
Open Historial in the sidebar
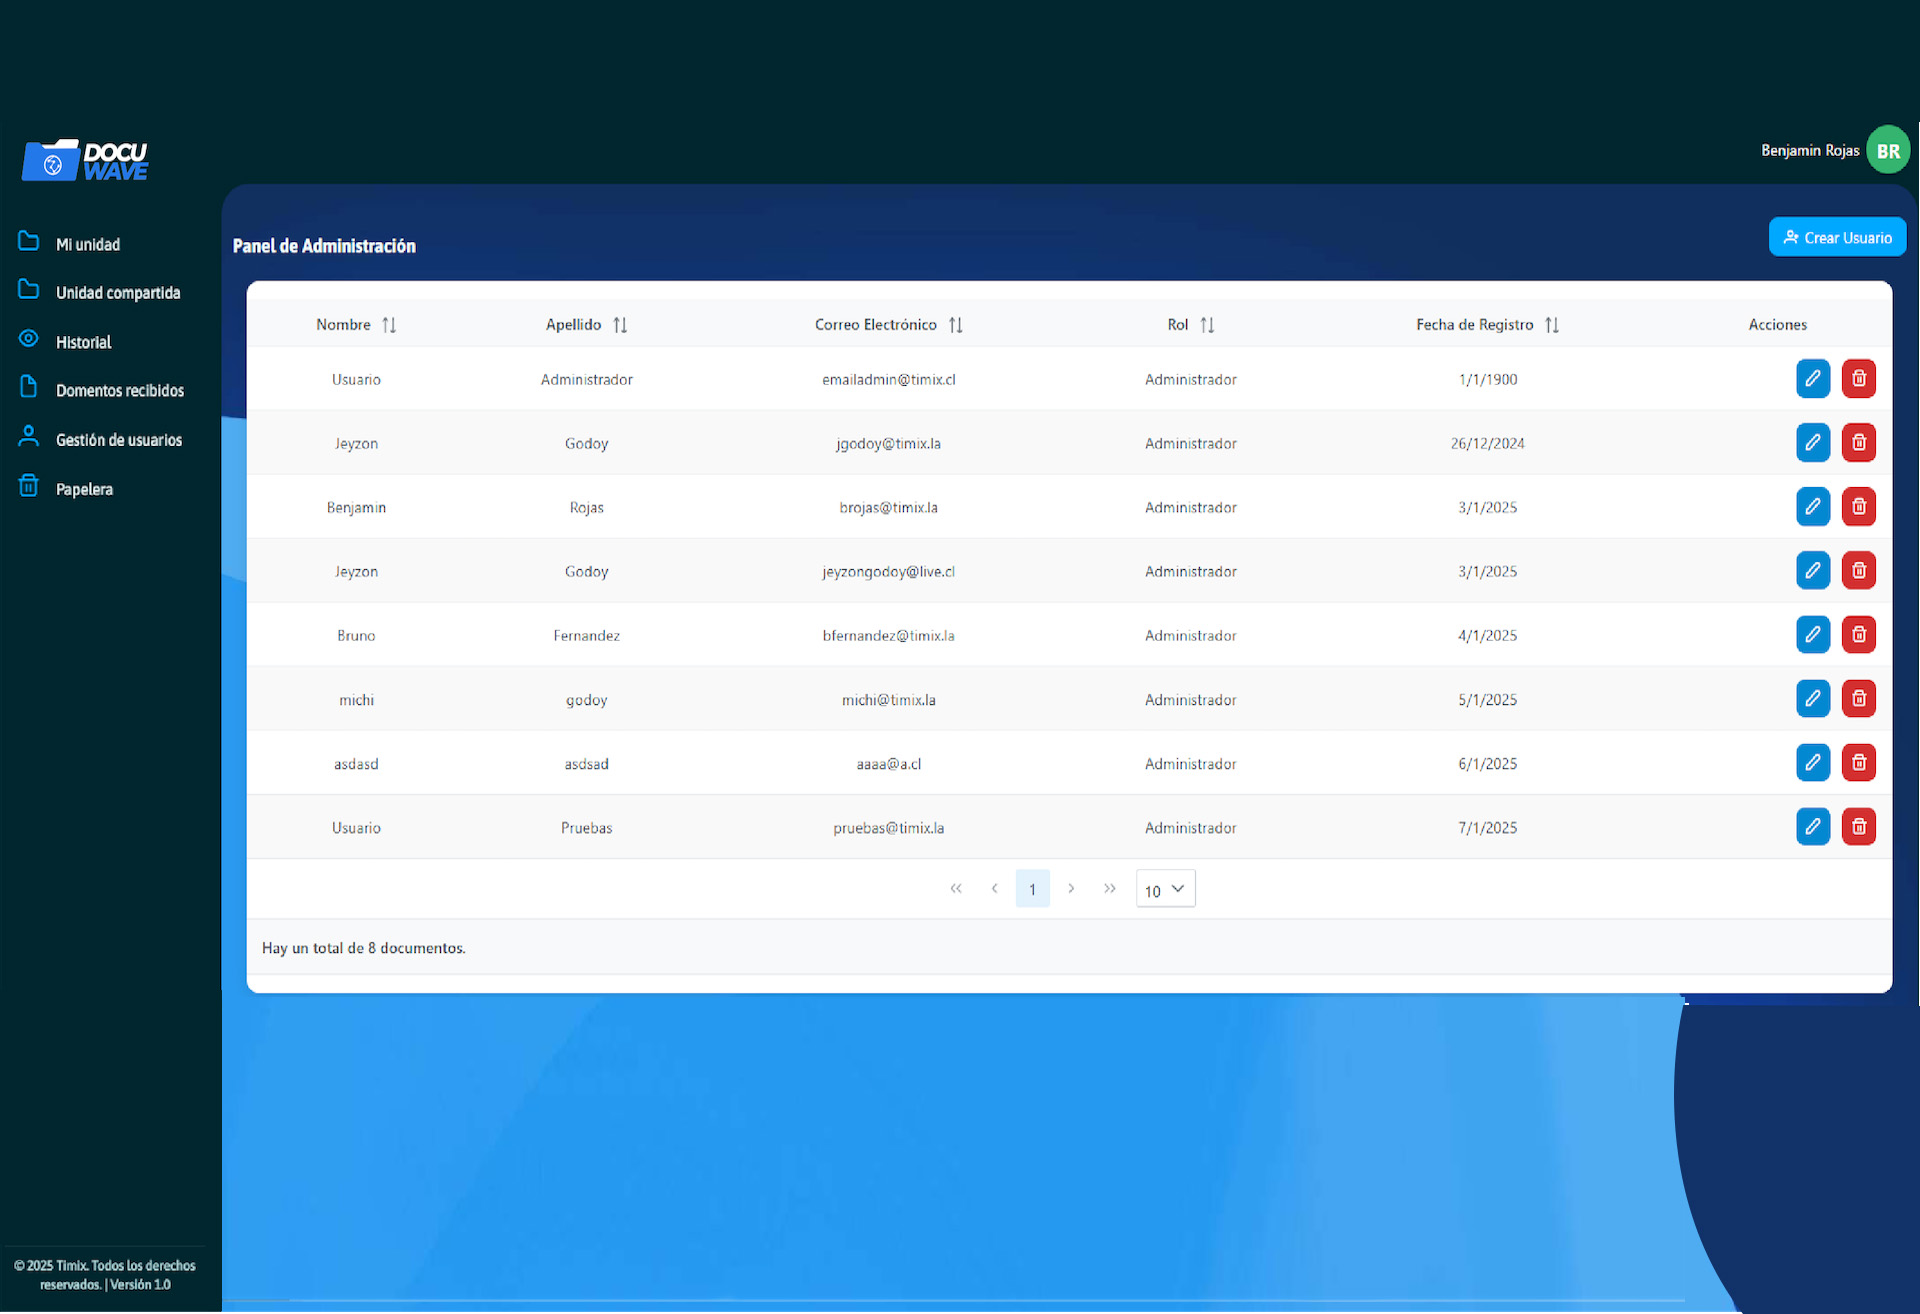tap(65, 341)
